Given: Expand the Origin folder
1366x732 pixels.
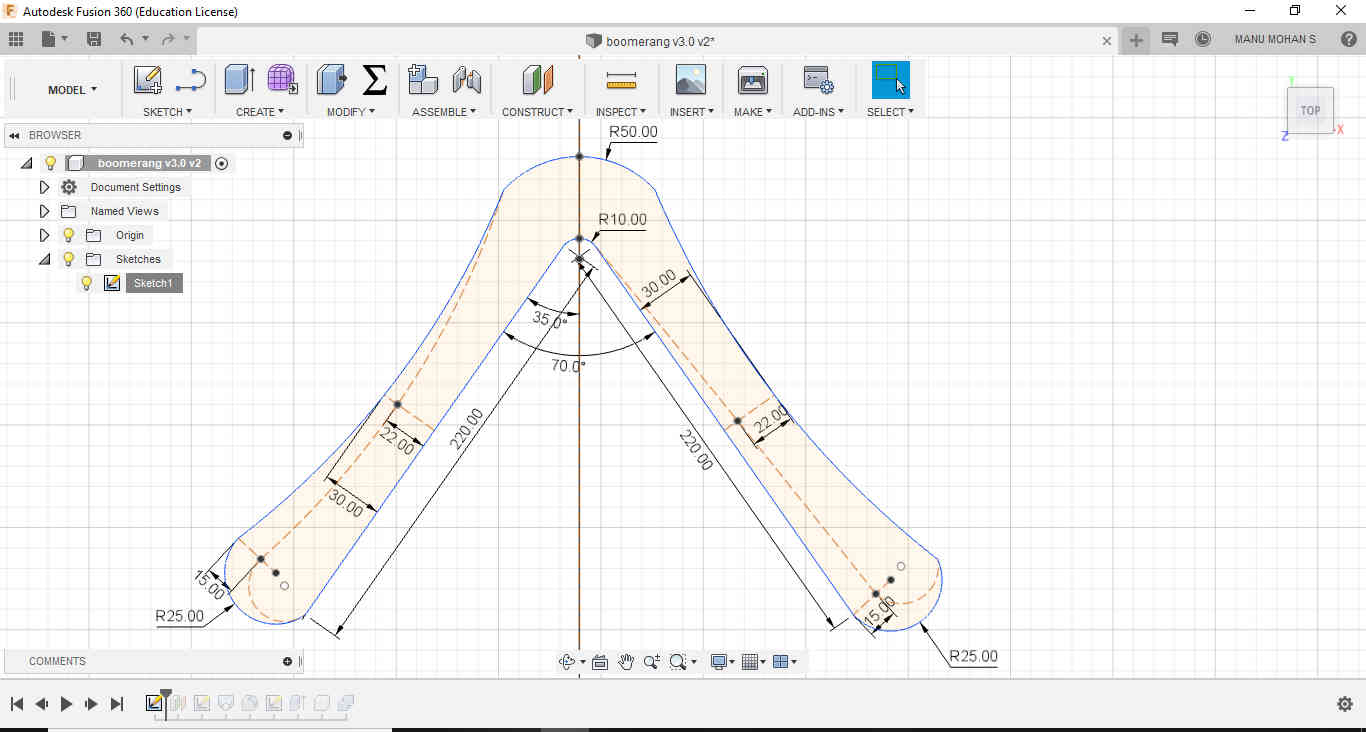Looking at the screenshot, I should 44,235.
